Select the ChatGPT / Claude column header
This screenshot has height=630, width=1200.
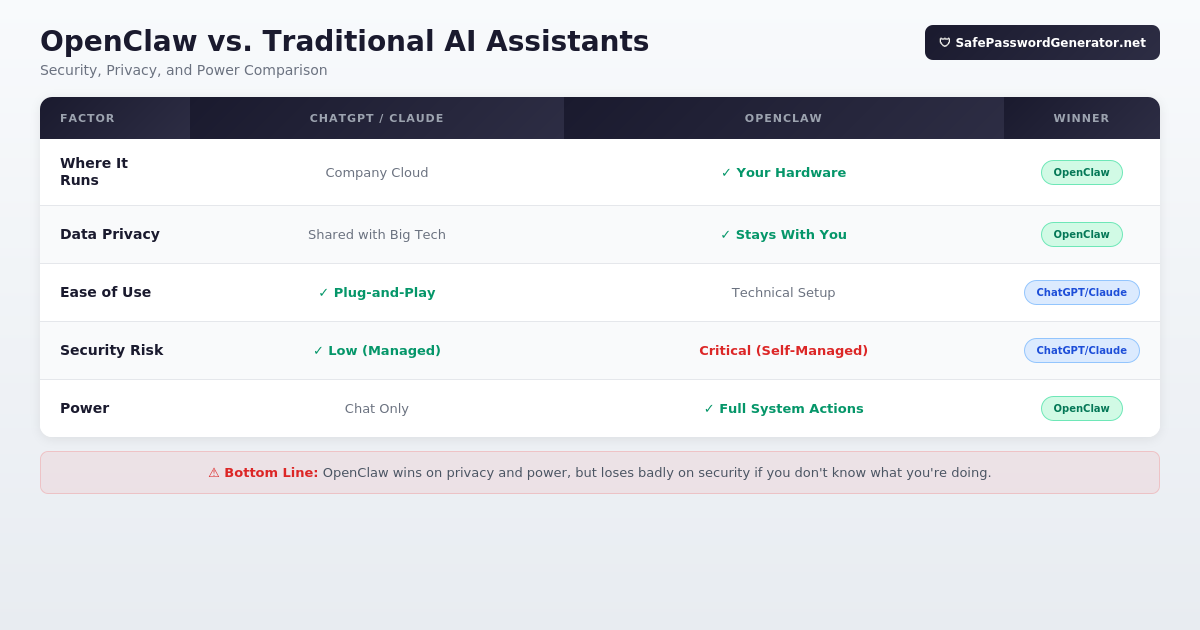(377, 119)
